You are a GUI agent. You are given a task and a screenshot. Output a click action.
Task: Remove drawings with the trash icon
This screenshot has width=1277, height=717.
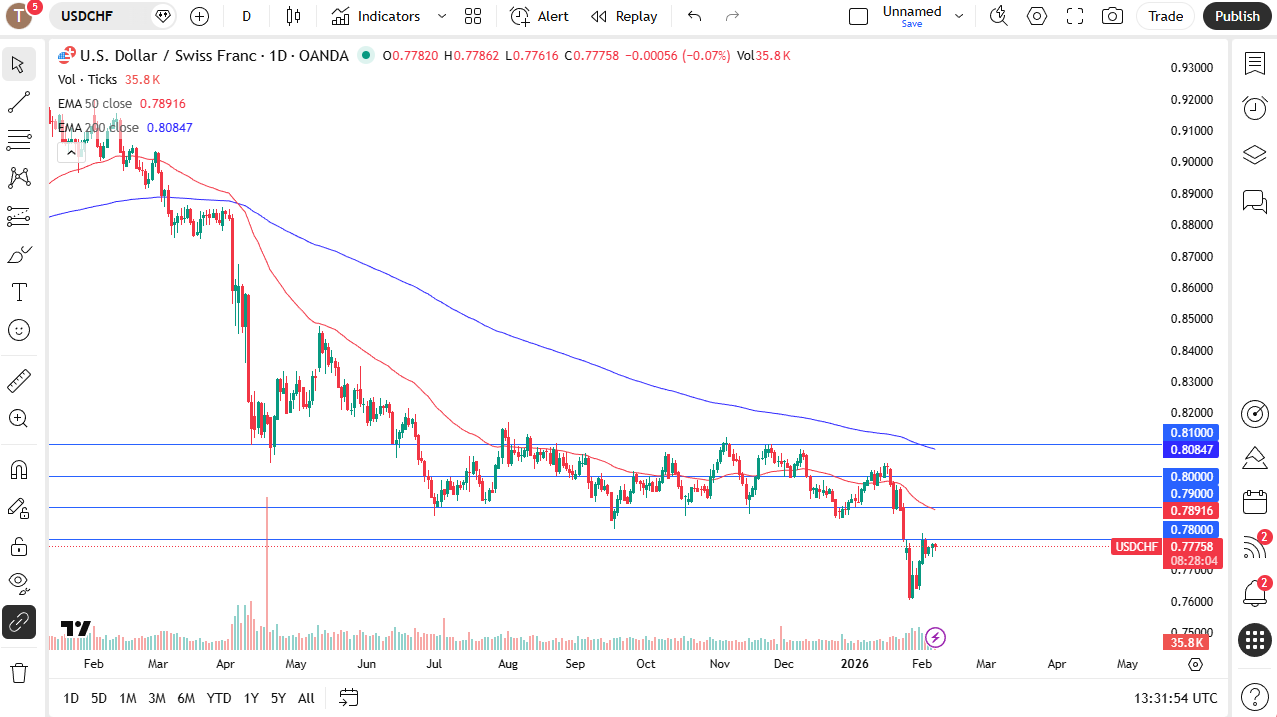coord(18,672)
